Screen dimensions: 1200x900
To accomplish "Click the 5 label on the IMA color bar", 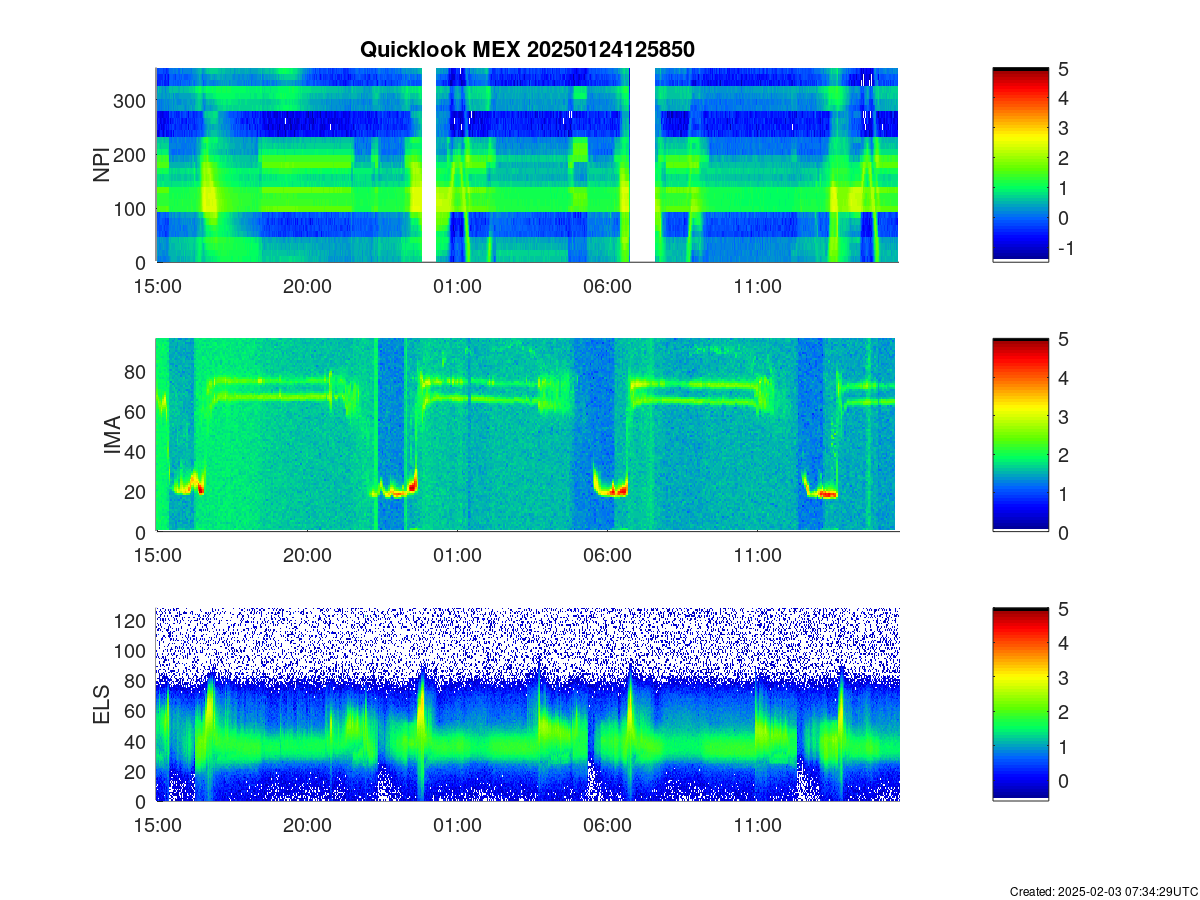I will (x=1064, y=339).
